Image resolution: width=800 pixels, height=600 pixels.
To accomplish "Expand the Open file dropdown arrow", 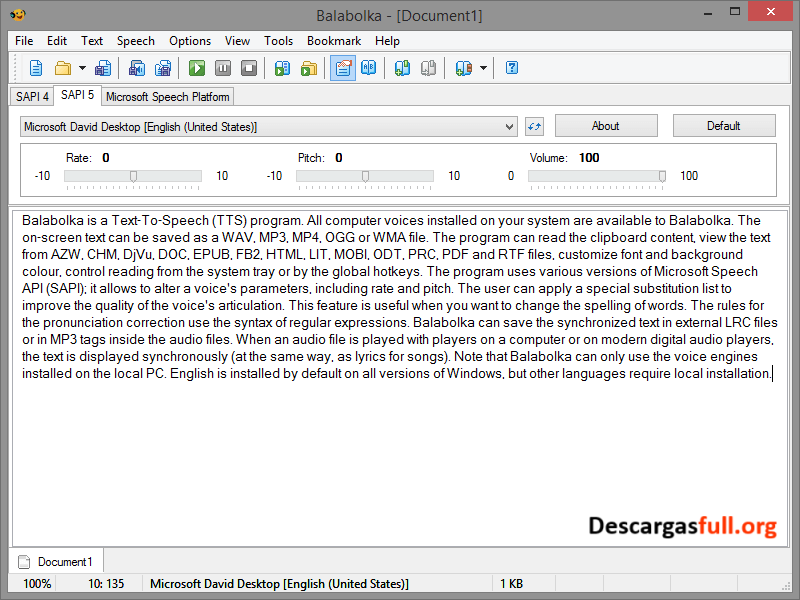I will pyautogui.click(x=82, y=68).
